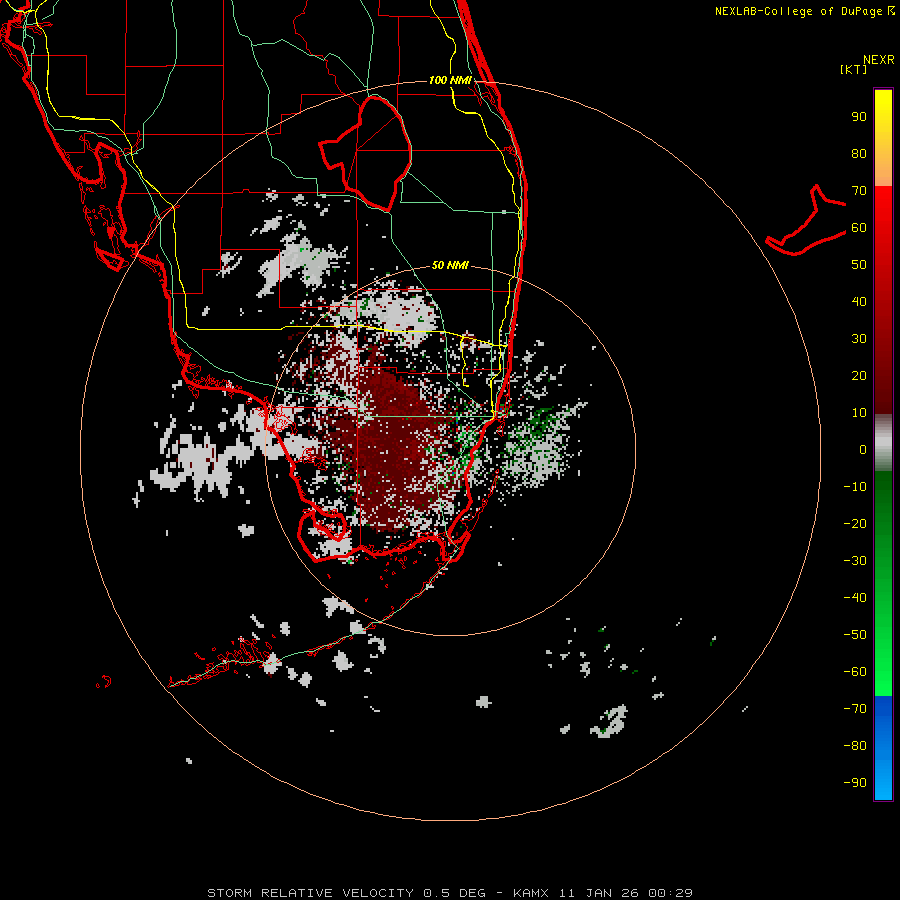900x900 pixels.
Task: Click the 100 NMI range ring label
Action: pyautogui.click(x=450, y=80)
